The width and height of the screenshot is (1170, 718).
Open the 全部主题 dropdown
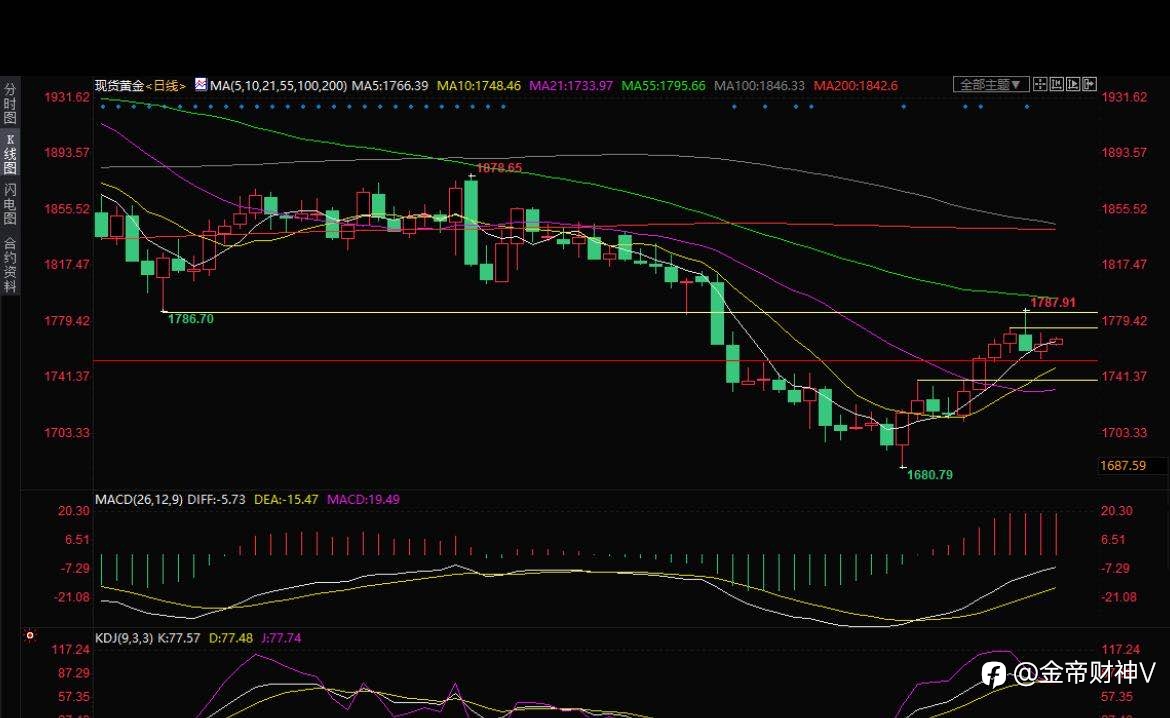[991, 84]
